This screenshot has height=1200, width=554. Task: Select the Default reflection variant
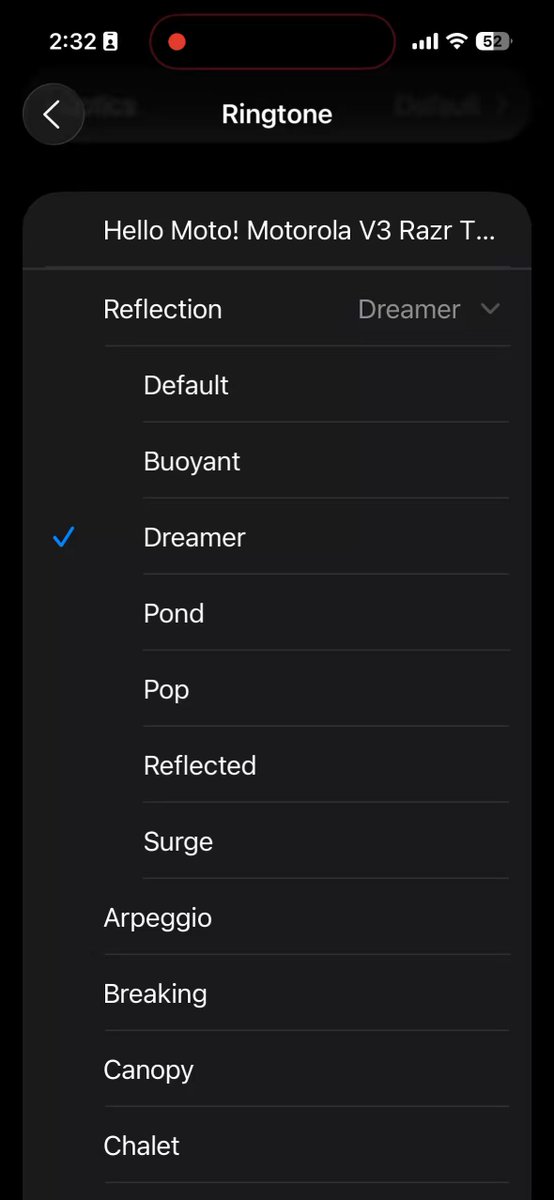point(326,385)
